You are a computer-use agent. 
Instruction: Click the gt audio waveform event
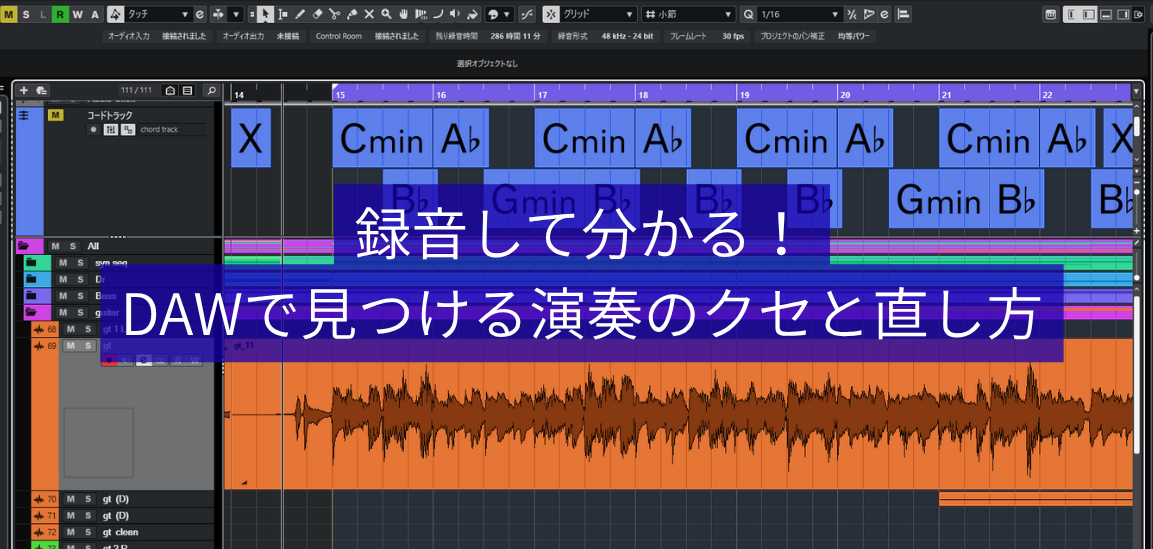pyautogui.click(x=680, y=420)
